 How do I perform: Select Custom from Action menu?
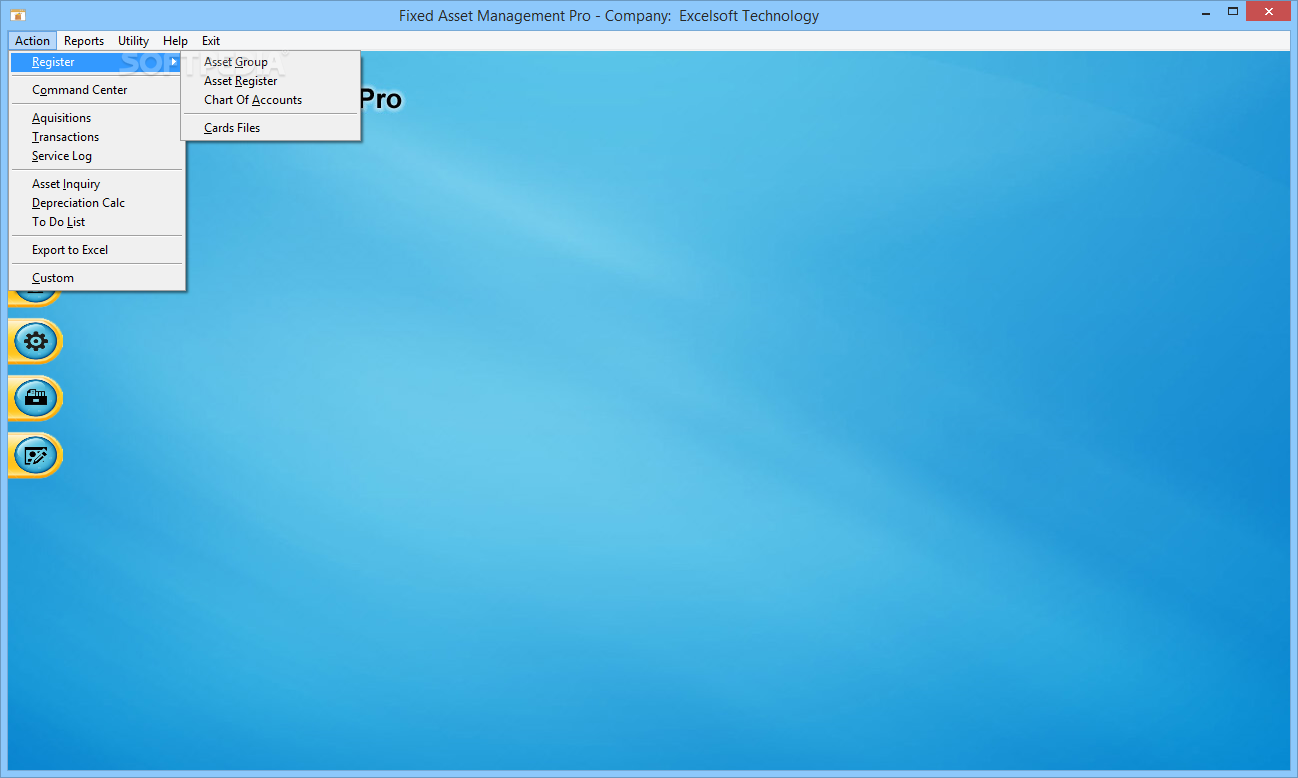click(97, 278)
